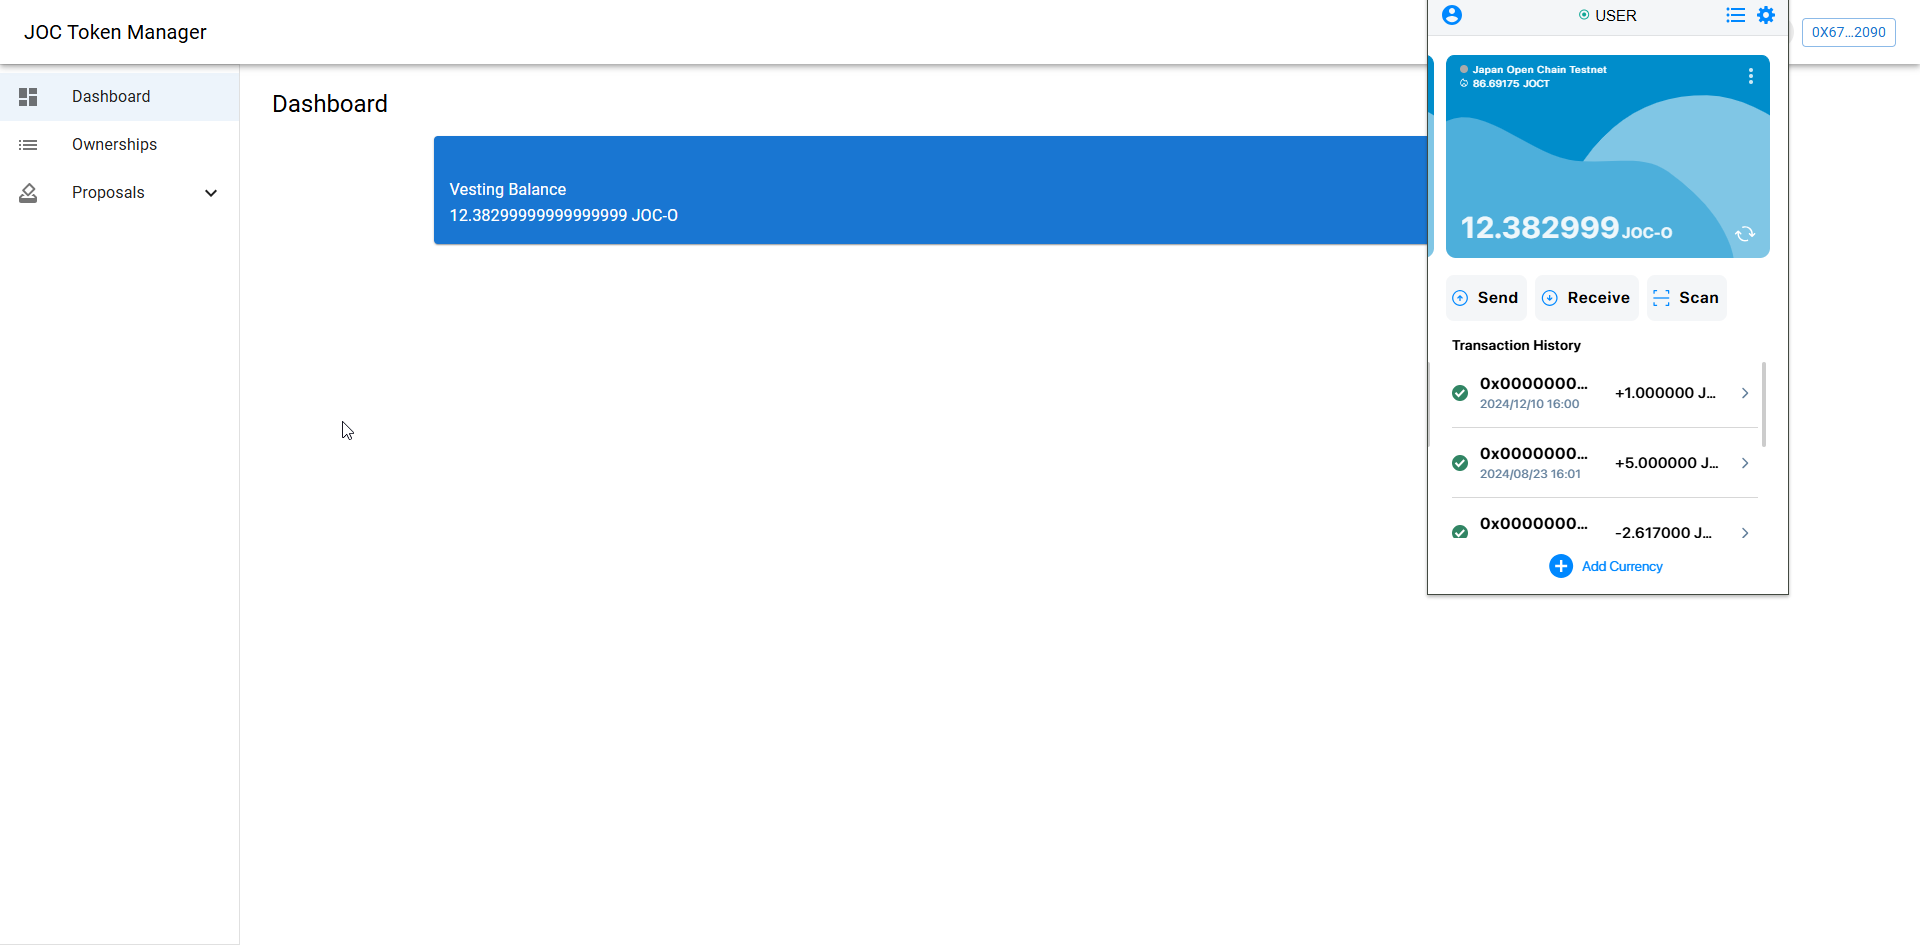Click the transaction history scrollbar
The image size is (1920, 945).
(1763, 404)
